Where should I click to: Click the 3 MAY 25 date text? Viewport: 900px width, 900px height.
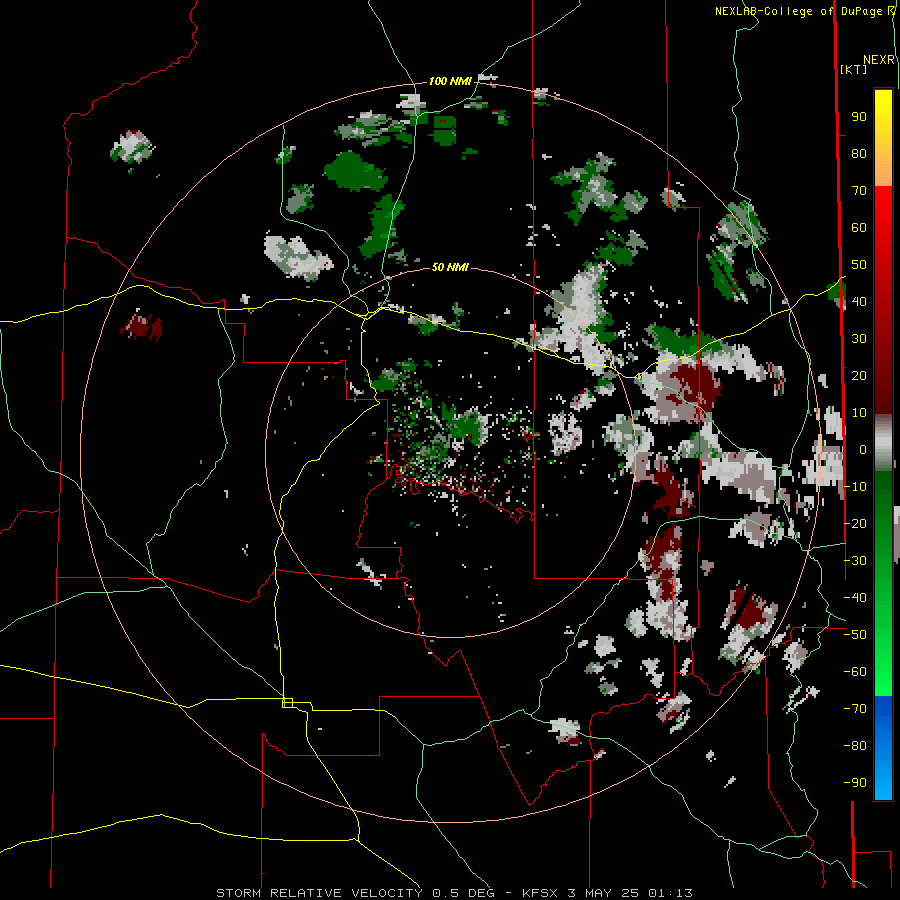point(603,893)
